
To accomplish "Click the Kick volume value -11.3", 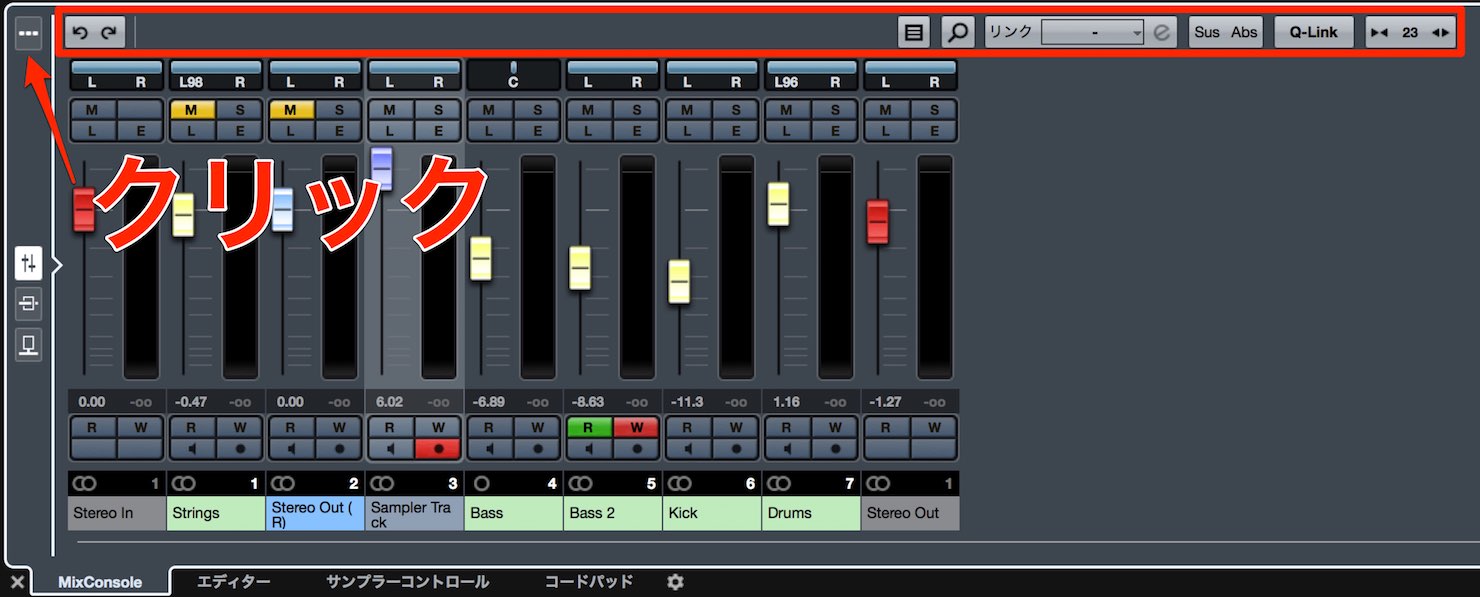I will coord(687,402).
